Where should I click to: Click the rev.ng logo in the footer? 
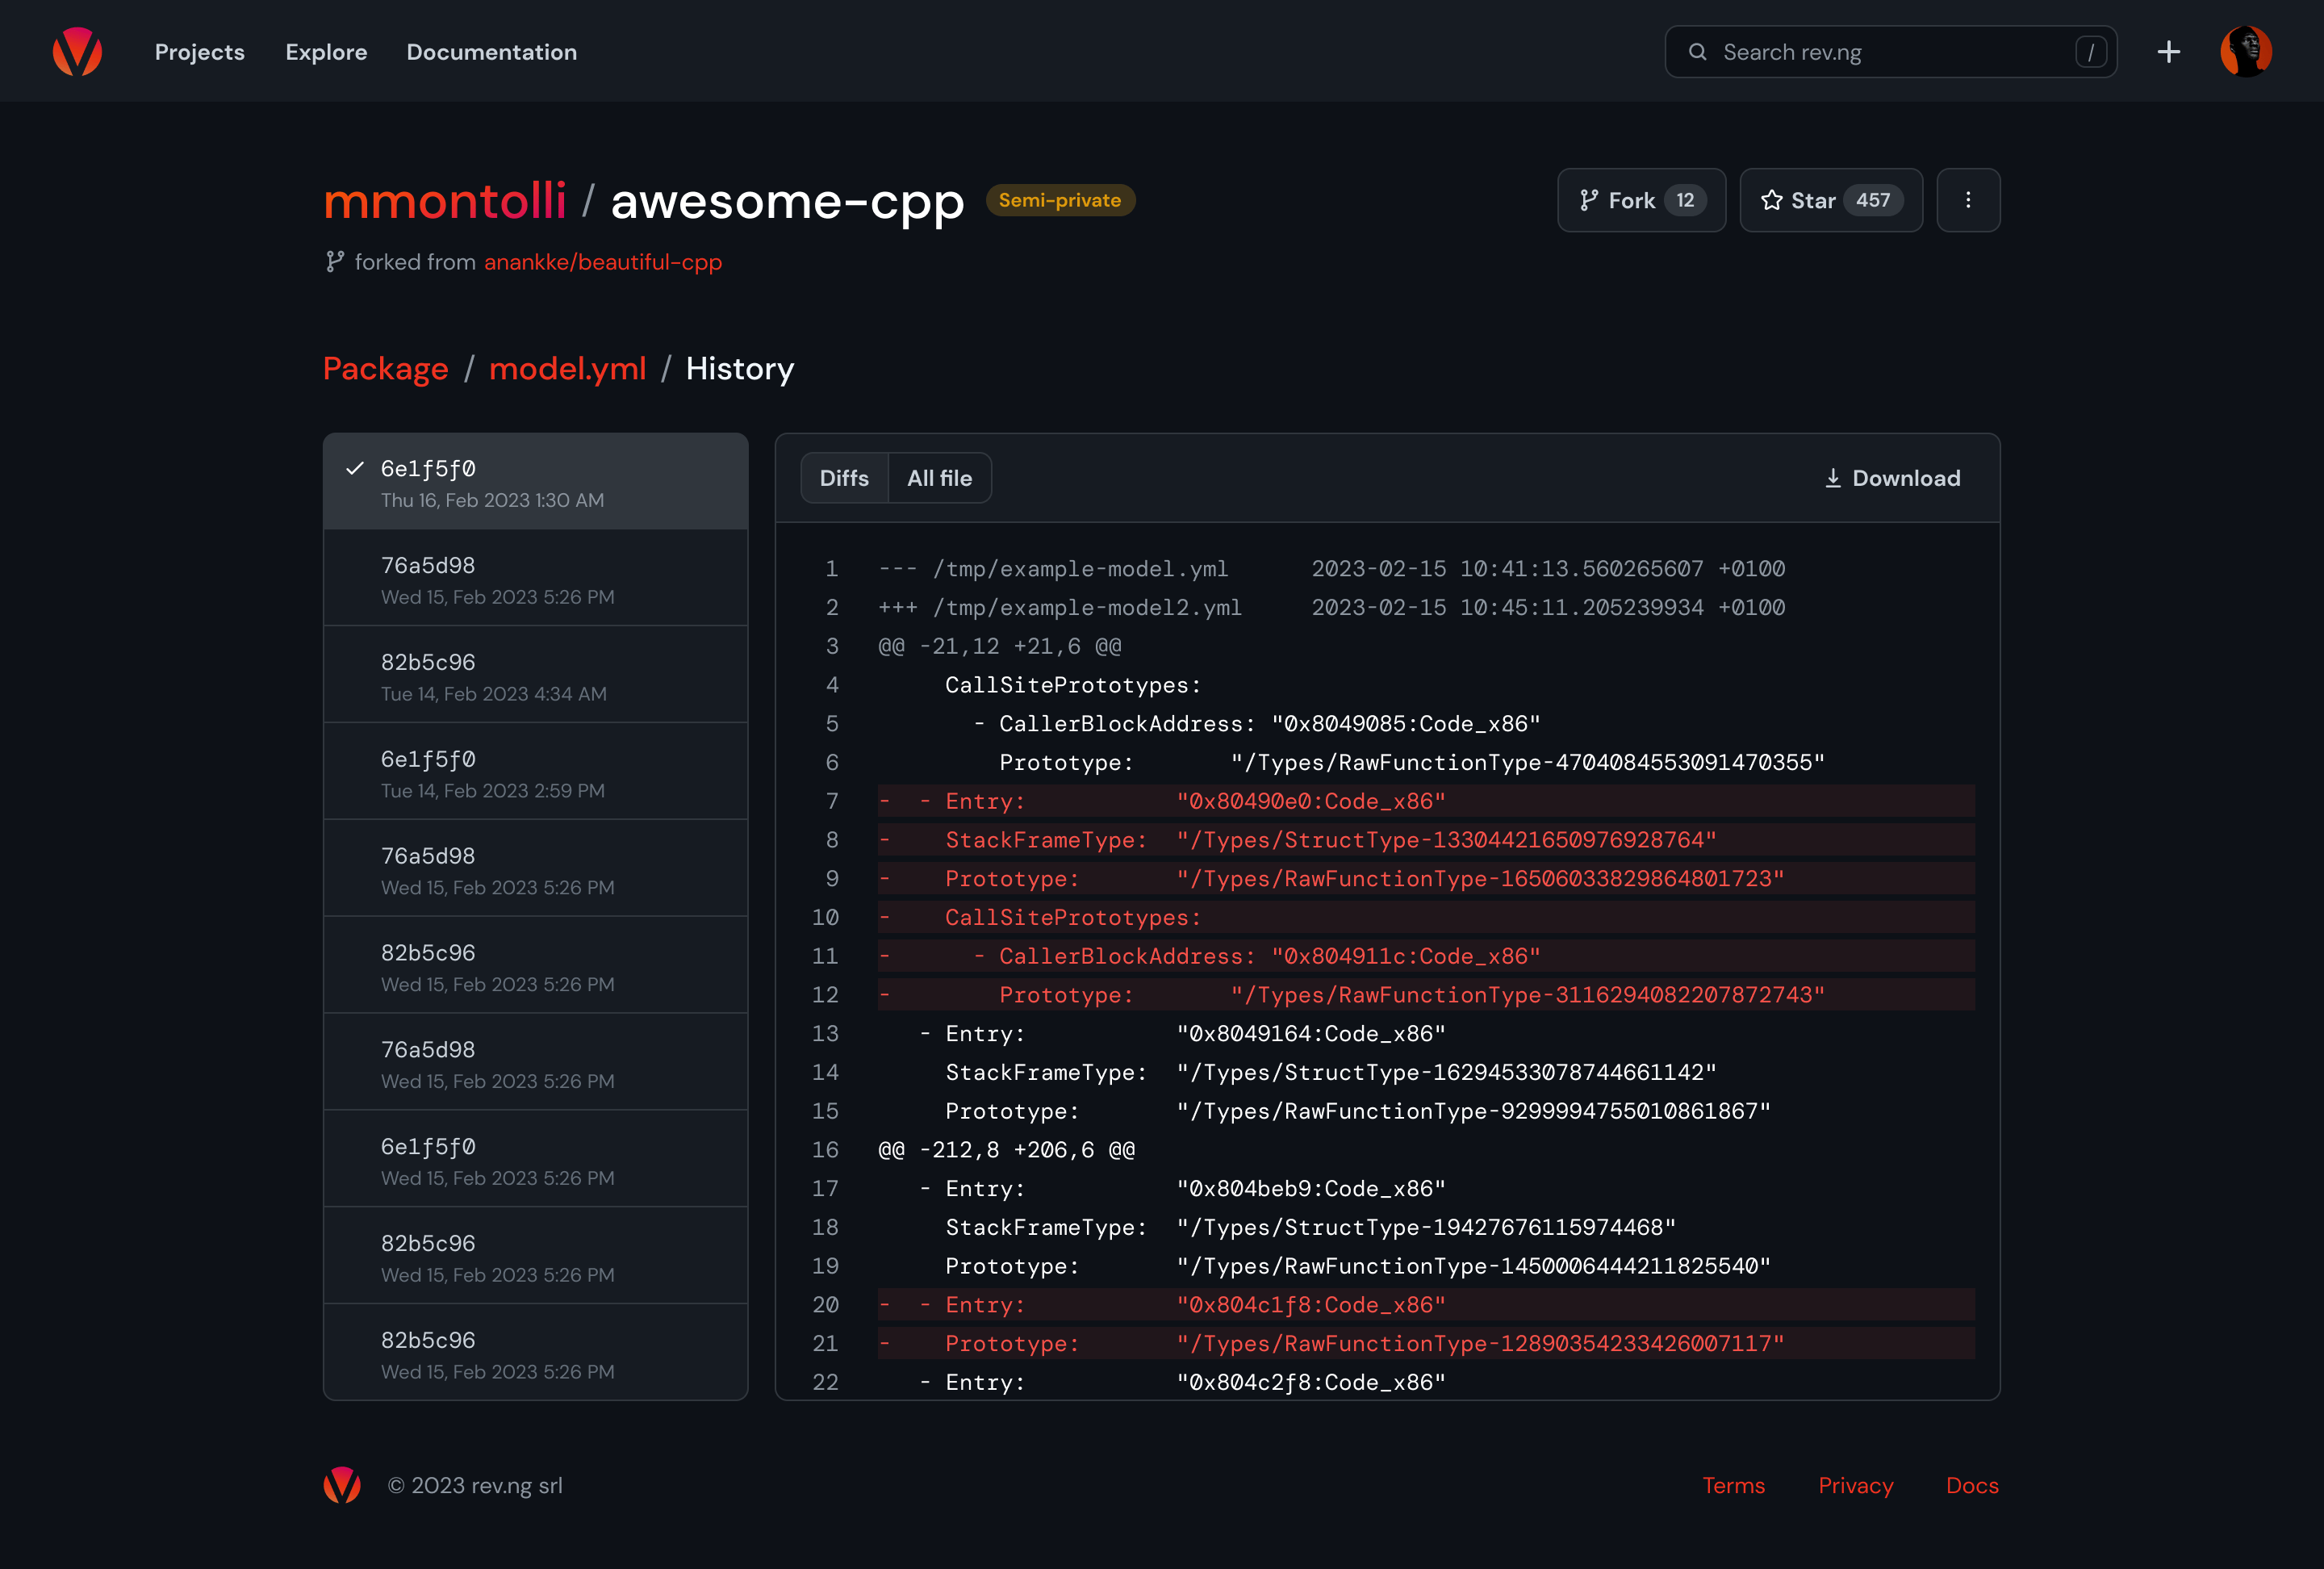tap(342, 1485)
